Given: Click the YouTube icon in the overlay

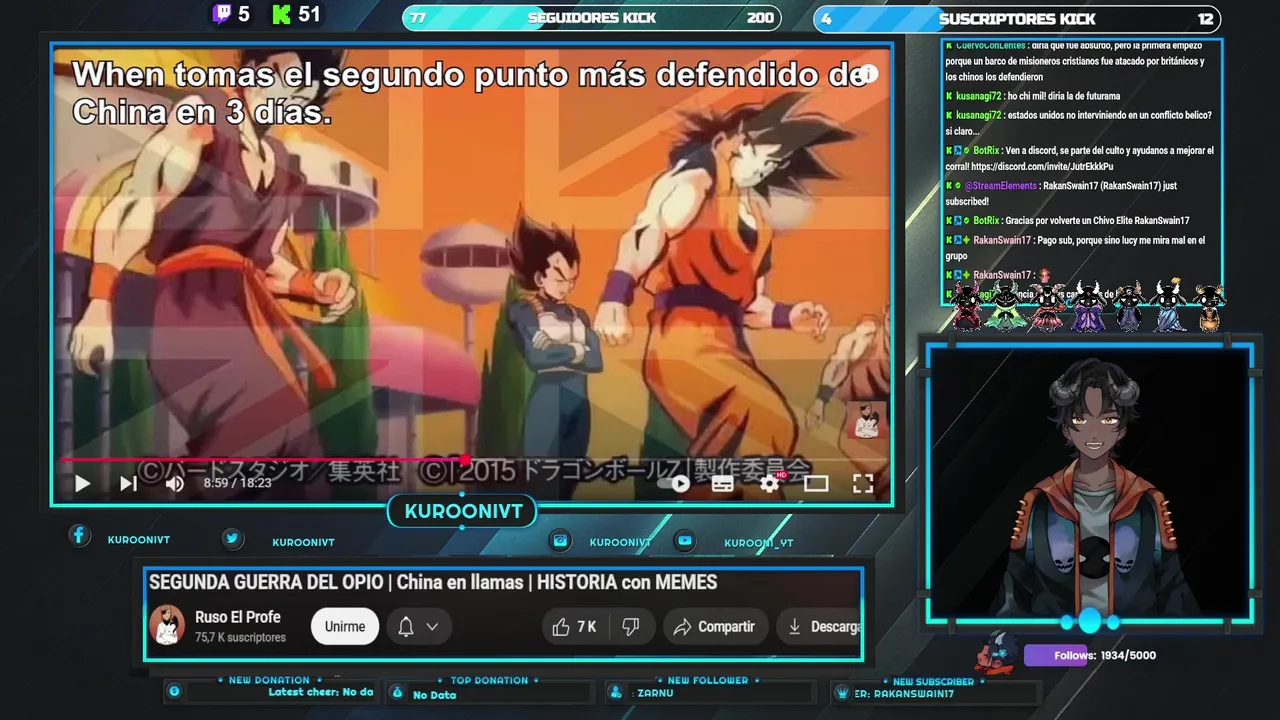Looking at the screenshot, I should [684, 540].
